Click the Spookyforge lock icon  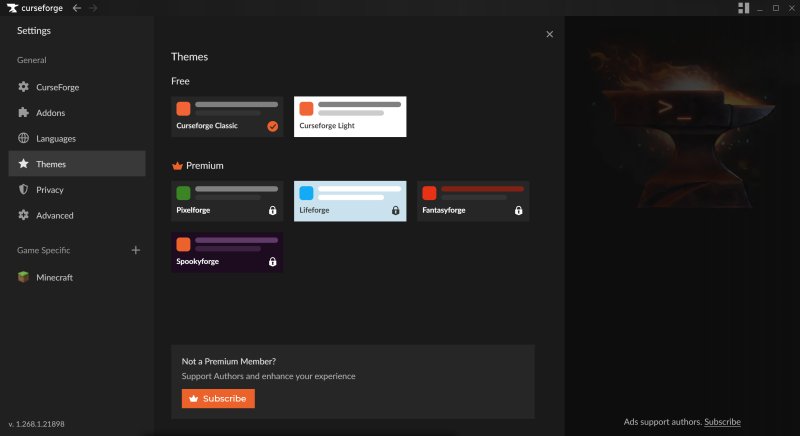pyautogui.click(x=272, y=262)
